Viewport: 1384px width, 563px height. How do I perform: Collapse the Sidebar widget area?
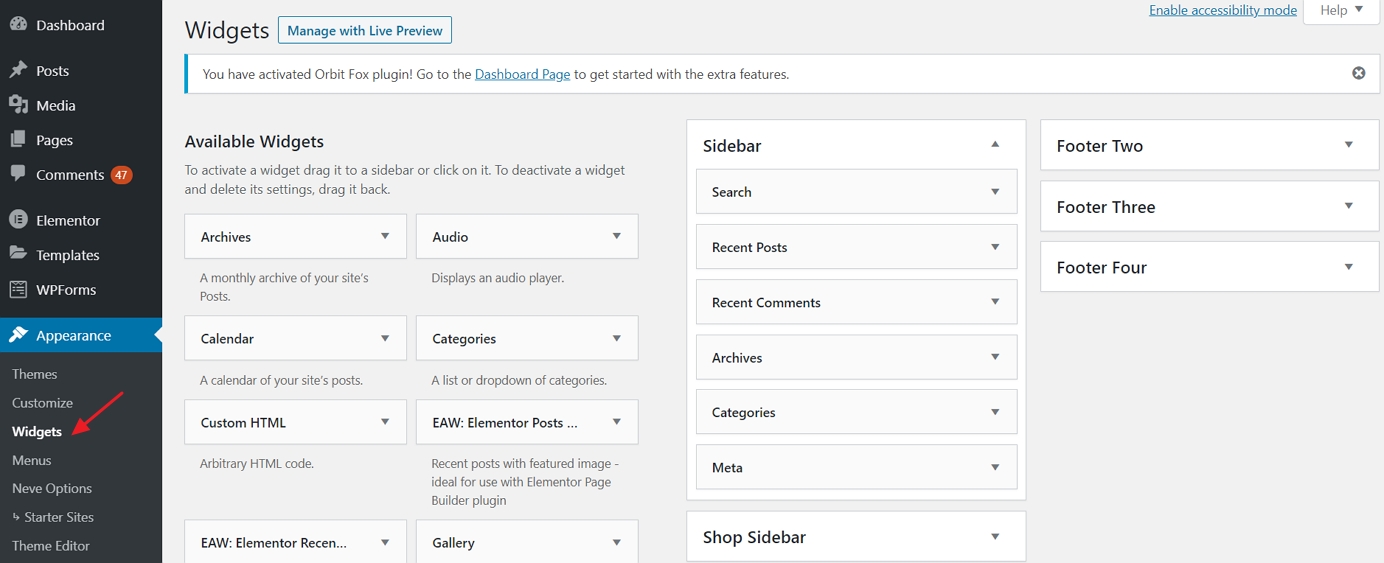click(x=995, y=145)
